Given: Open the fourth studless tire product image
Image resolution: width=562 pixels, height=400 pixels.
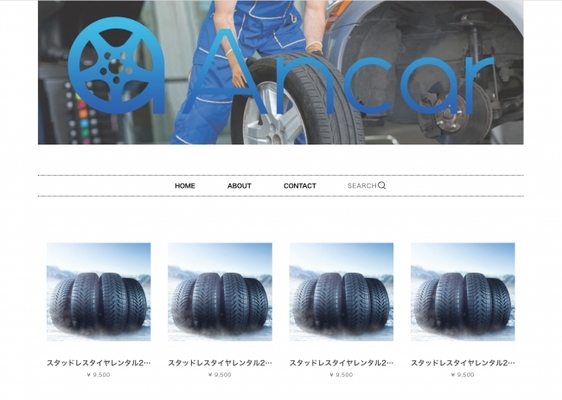Looking at the screenshot, I should [463, 292].
